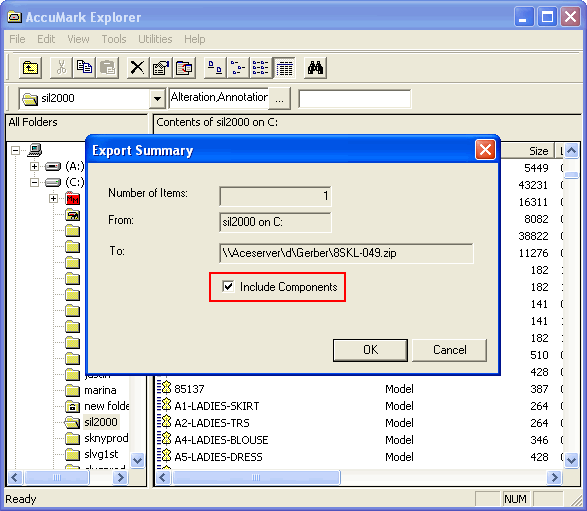Click contents list scroll right arrow
This screenshot has width=587, height=511.
554,477
